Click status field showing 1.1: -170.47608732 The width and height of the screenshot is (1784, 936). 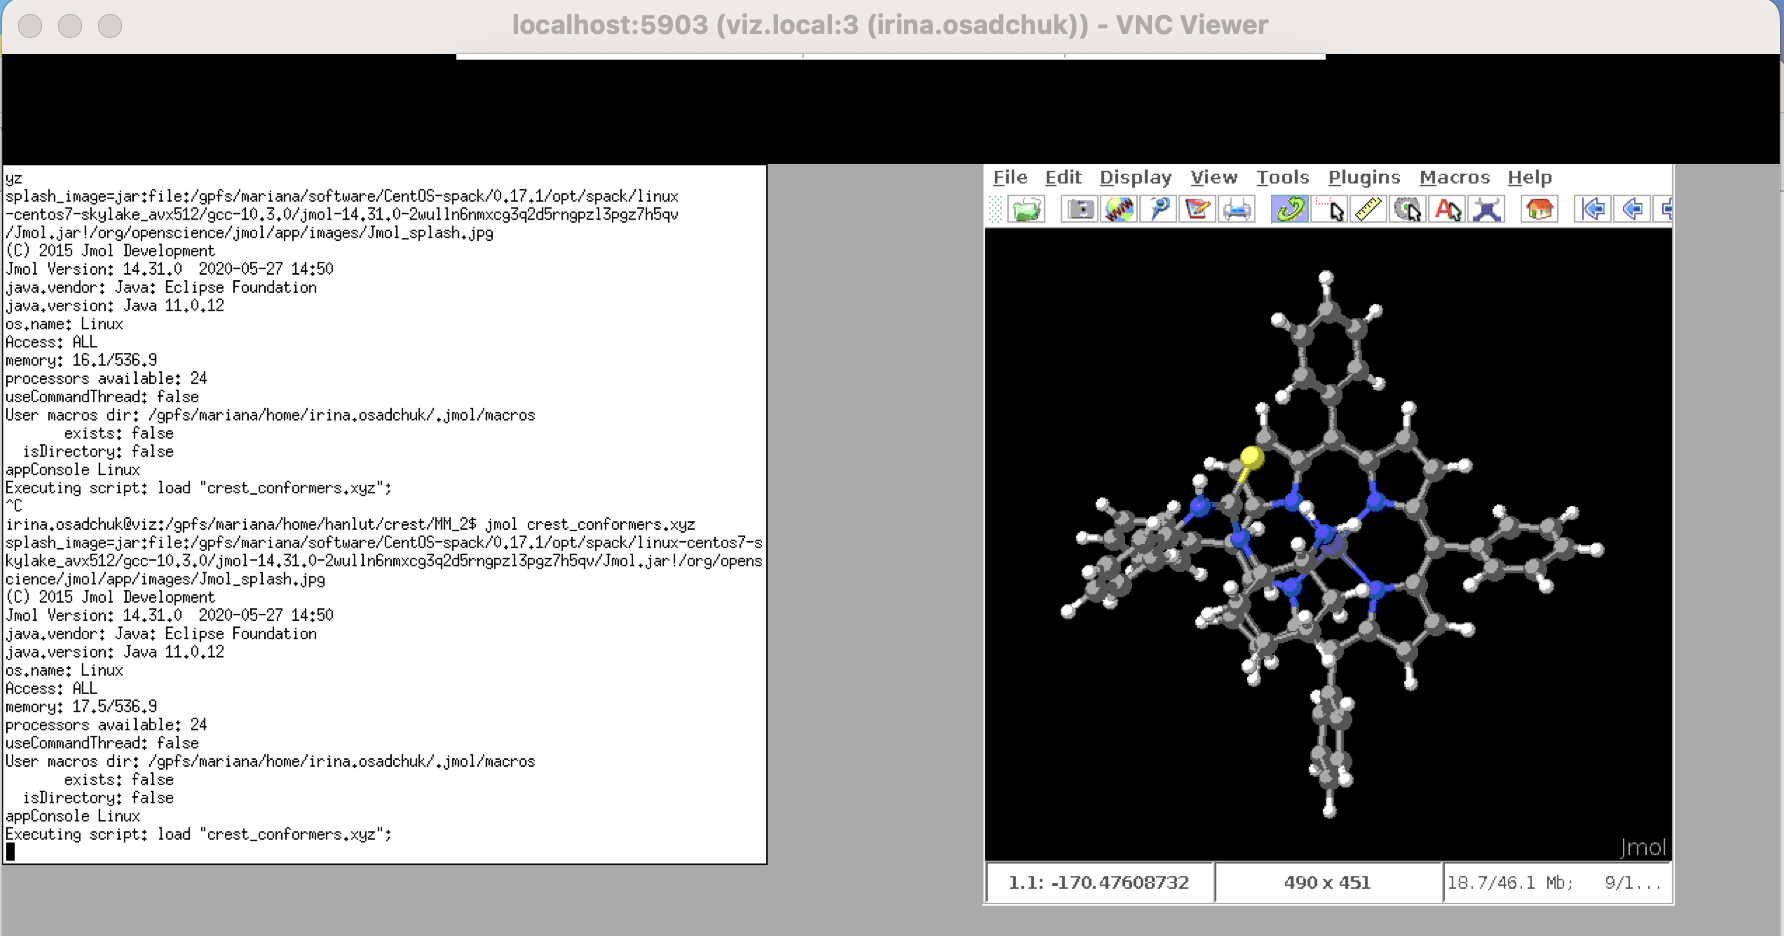pos(1099,883)
